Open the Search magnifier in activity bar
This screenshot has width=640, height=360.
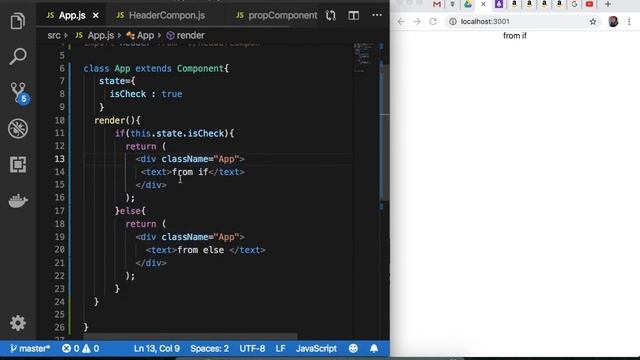18,56
